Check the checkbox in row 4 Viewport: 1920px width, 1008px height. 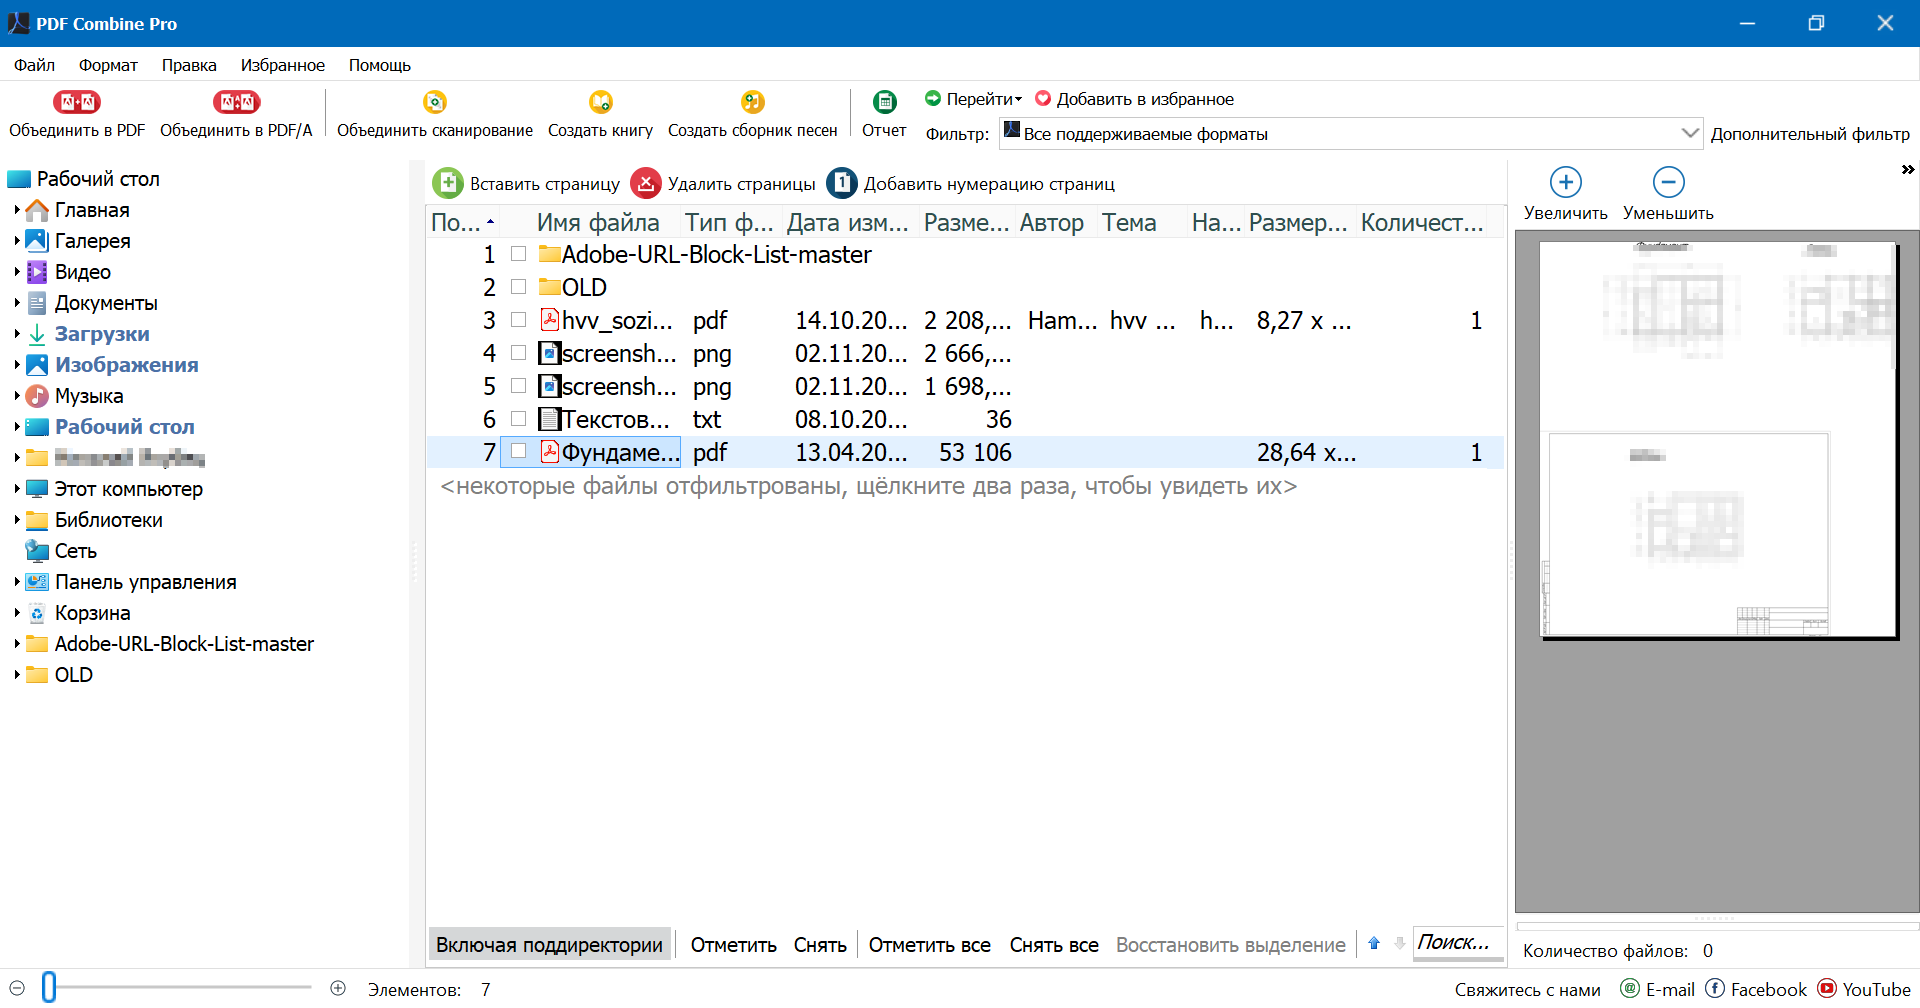coord(518,353)
